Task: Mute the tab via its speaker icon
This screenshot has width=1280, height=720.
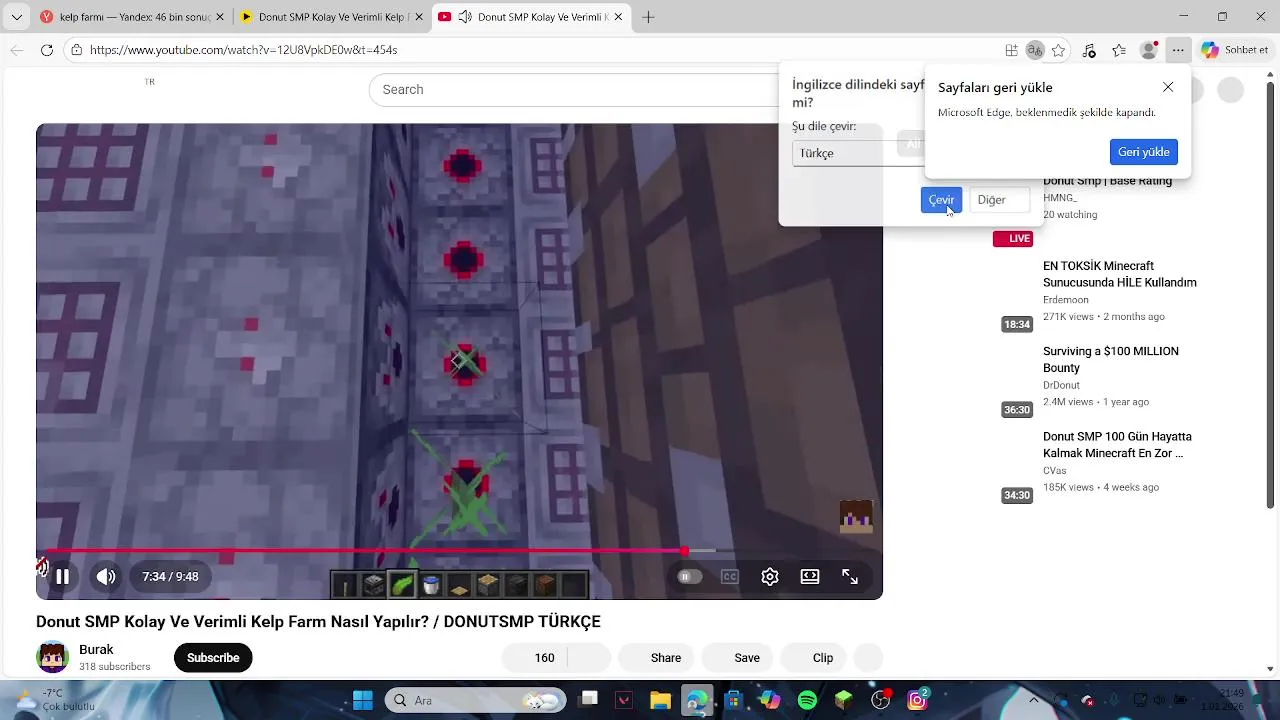Action: [x=465, y=17]
